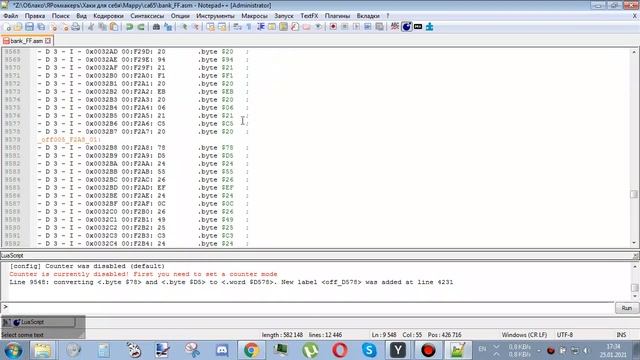This screenshot has height=360, width=640.
Task: Paste clipboard using toolbar icon
Action: click(x=114, y=27)
